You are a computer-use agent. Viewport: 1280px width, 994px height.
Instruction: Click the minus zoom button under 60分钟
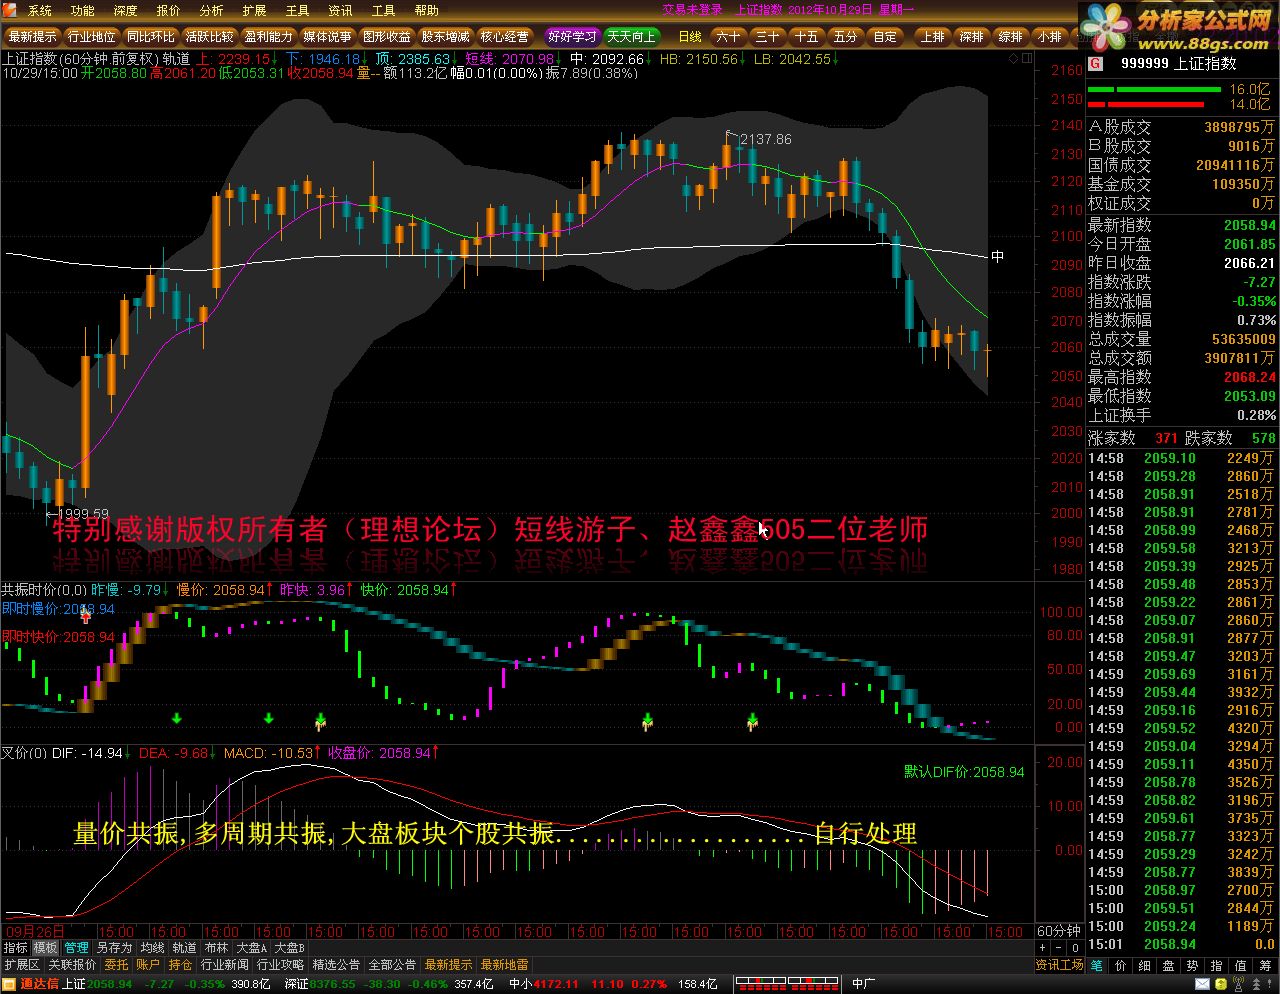click(x=1059, y=948)
